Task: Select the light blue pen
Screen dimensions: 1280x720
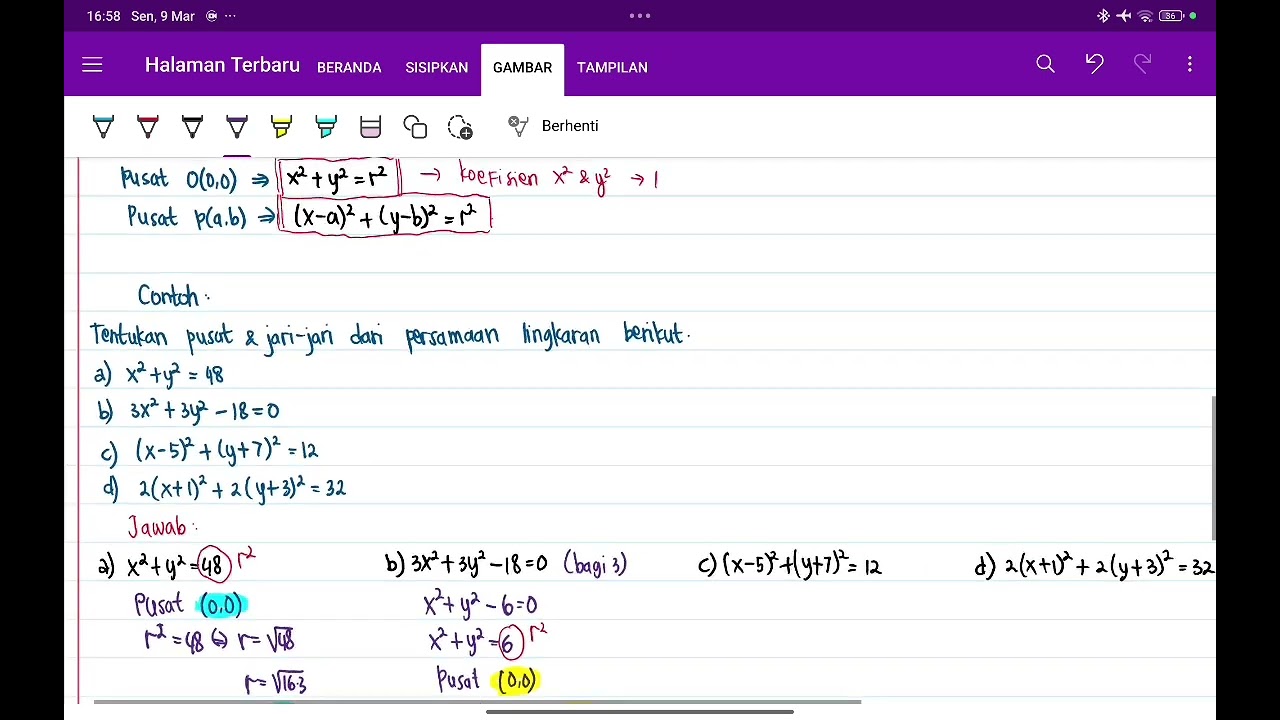Action: (103, 126)
